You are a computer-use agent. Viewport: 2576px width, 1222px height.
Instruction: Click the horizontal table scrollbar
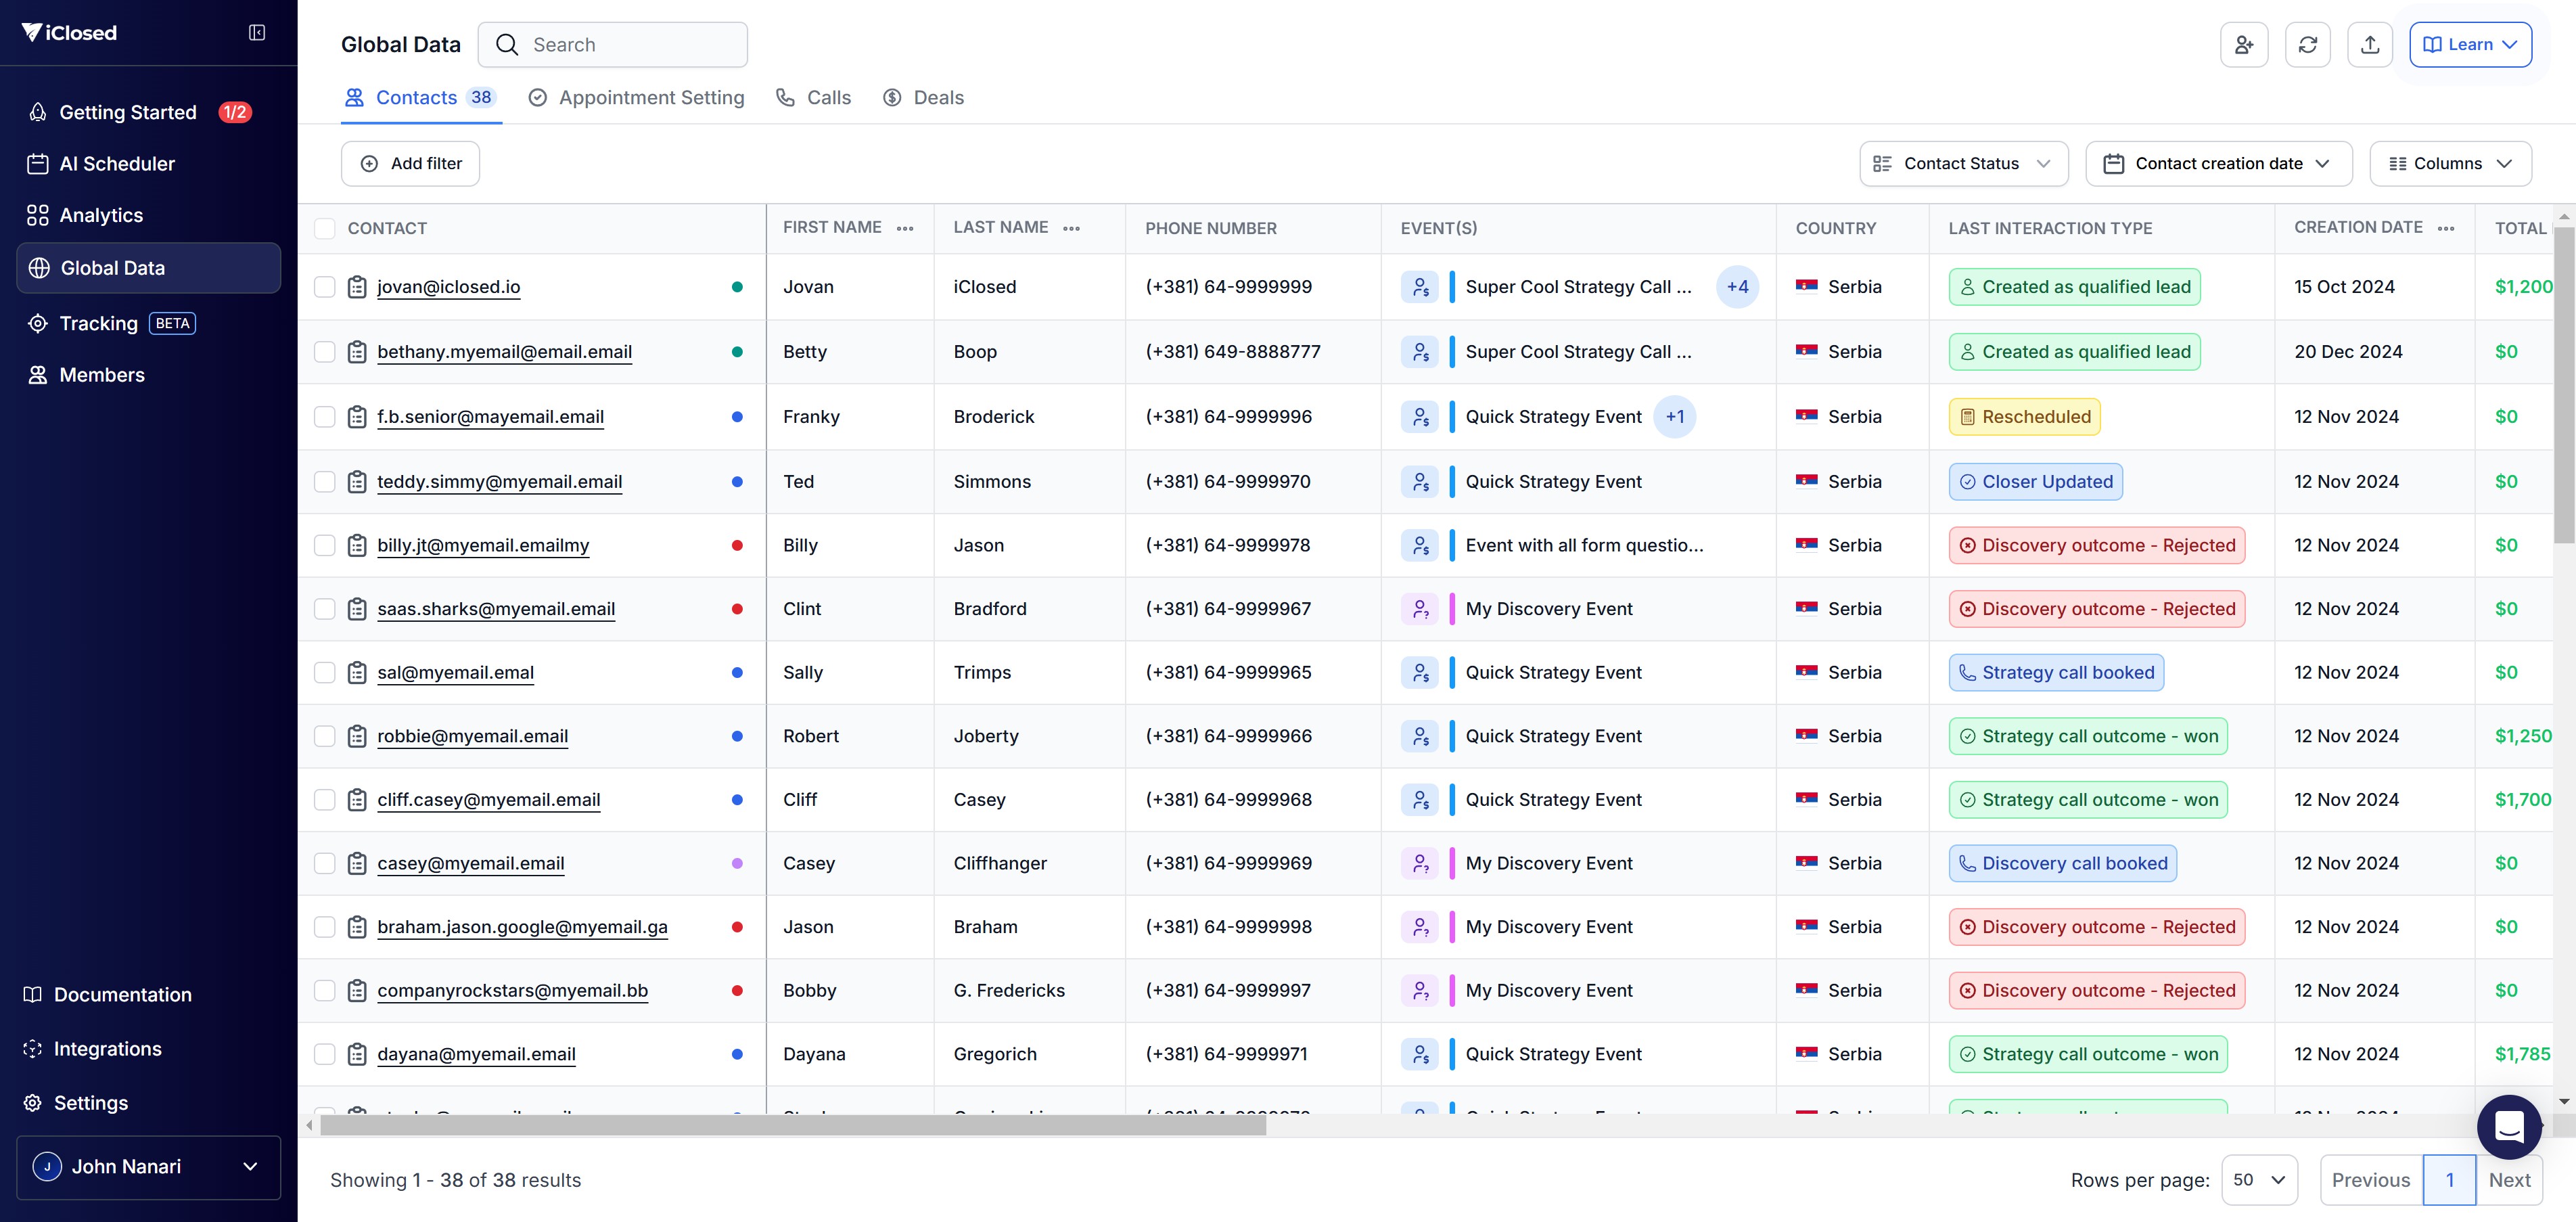[792, 1126]
